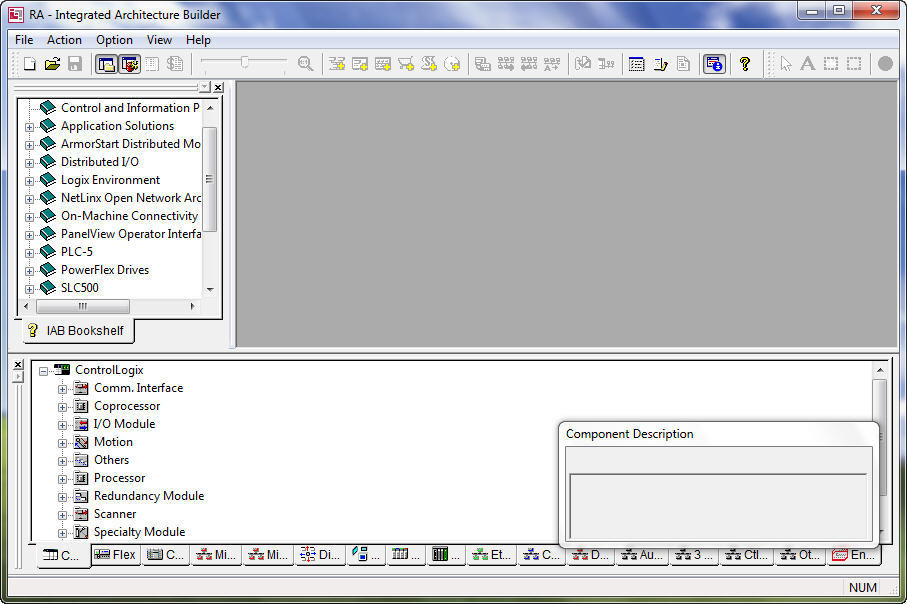
Task: Click the dollar sign document toolbar icon
Action: pyautogui.click(x=175, y=64)
